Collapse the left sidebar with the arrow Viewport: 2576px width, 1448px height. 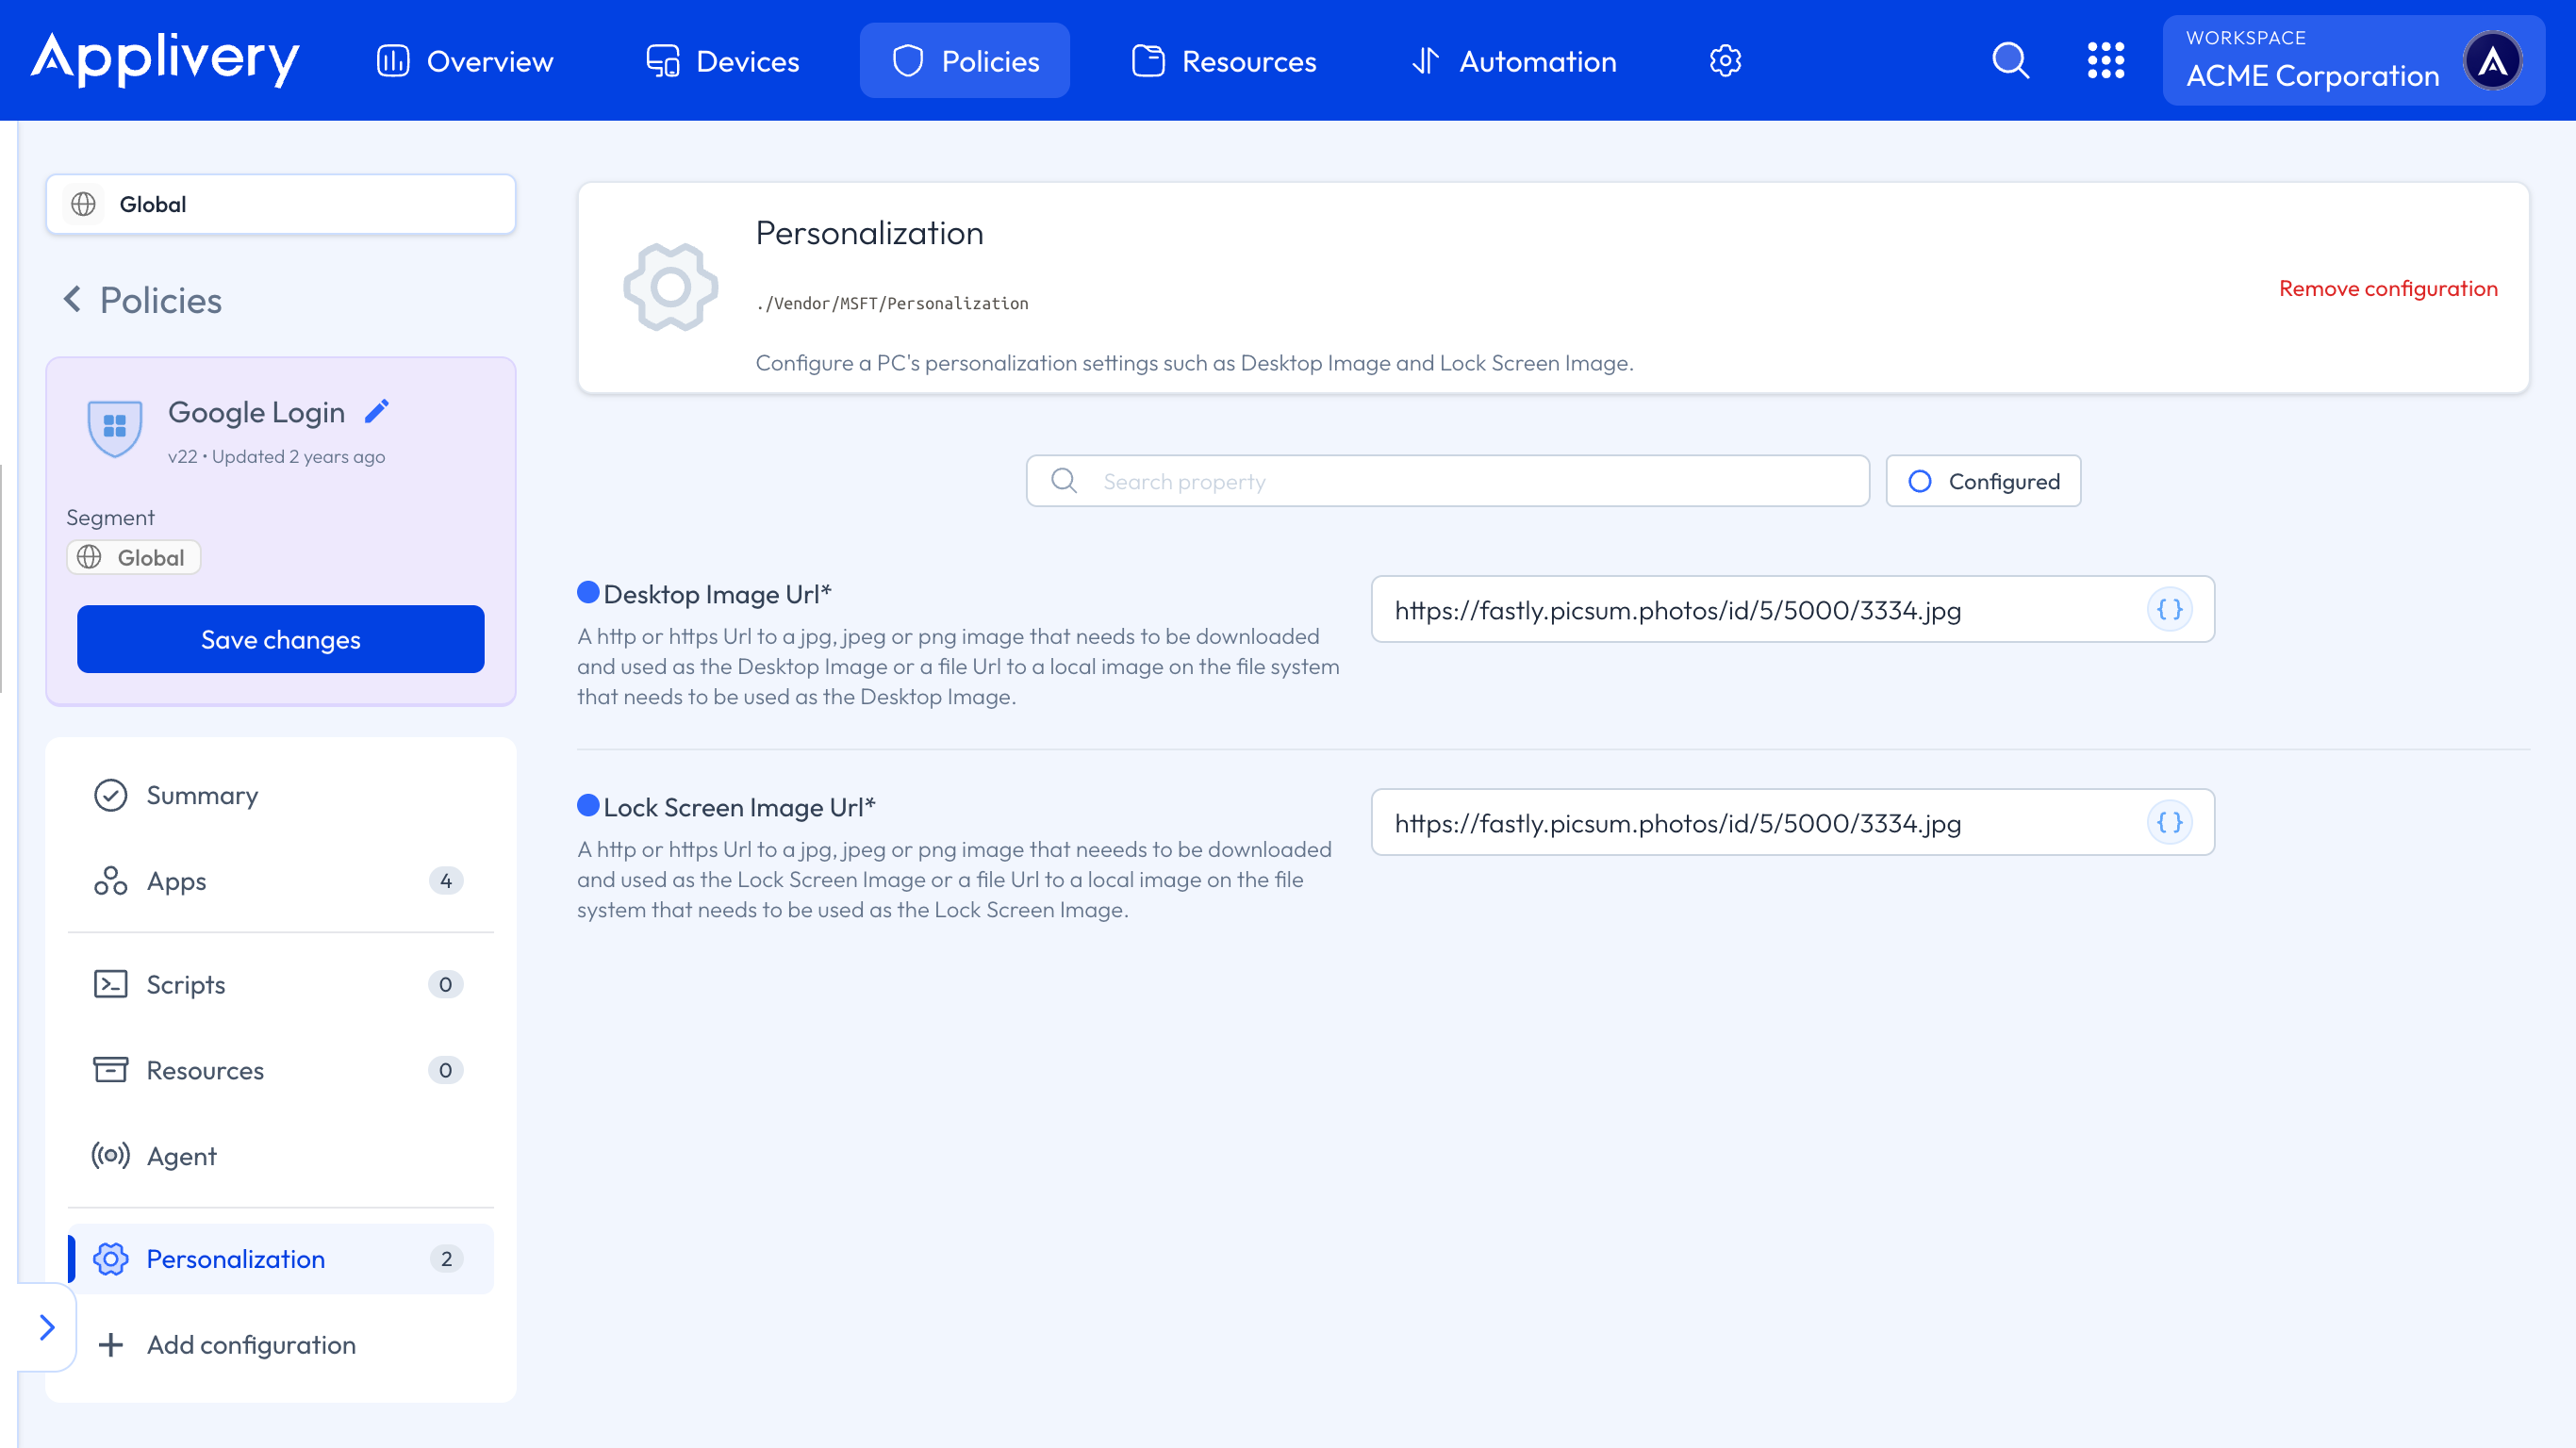[x=46, y=1327]
